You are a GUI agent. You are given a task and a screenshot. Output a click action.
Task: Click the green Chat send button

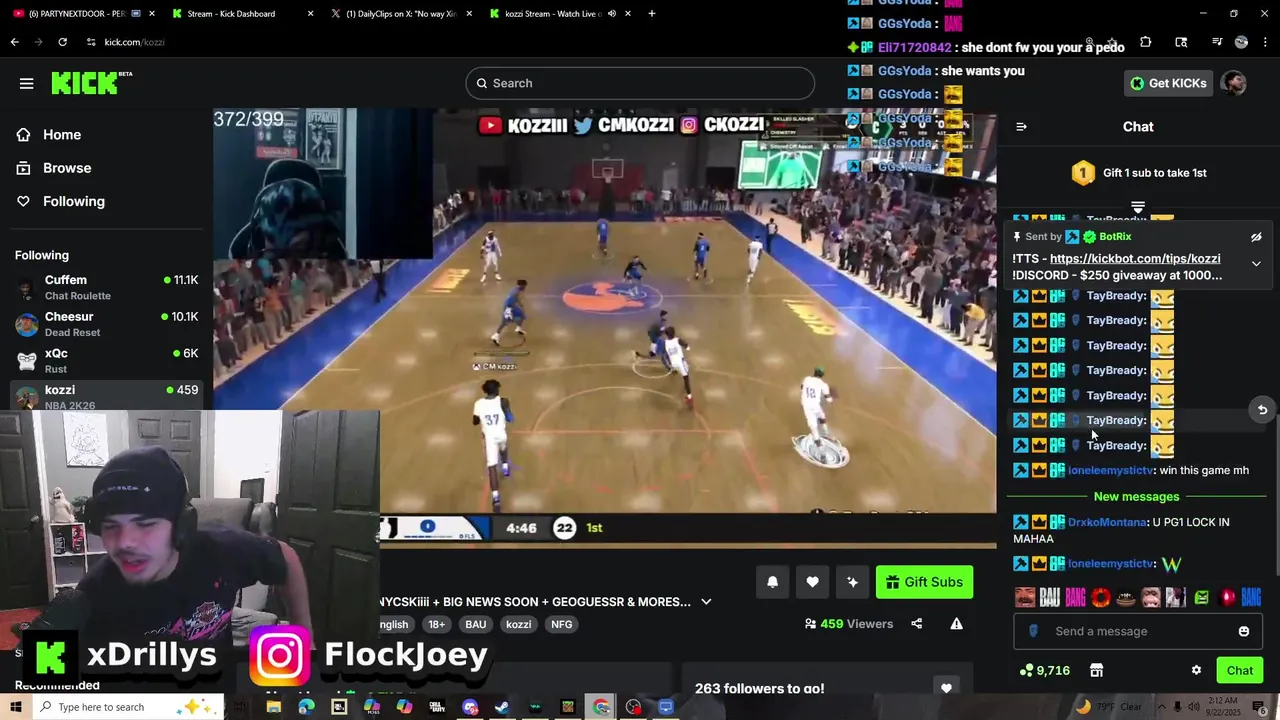pos(1240,671)
